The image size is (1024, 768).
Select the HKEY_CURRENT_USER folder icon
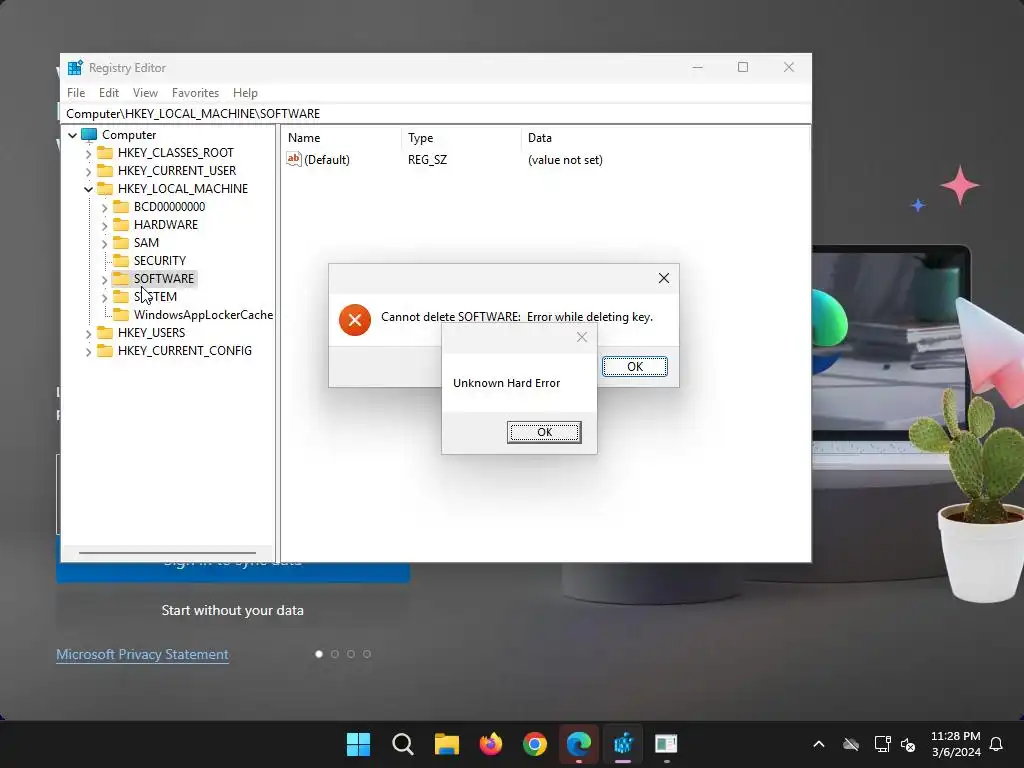point(105,170)
